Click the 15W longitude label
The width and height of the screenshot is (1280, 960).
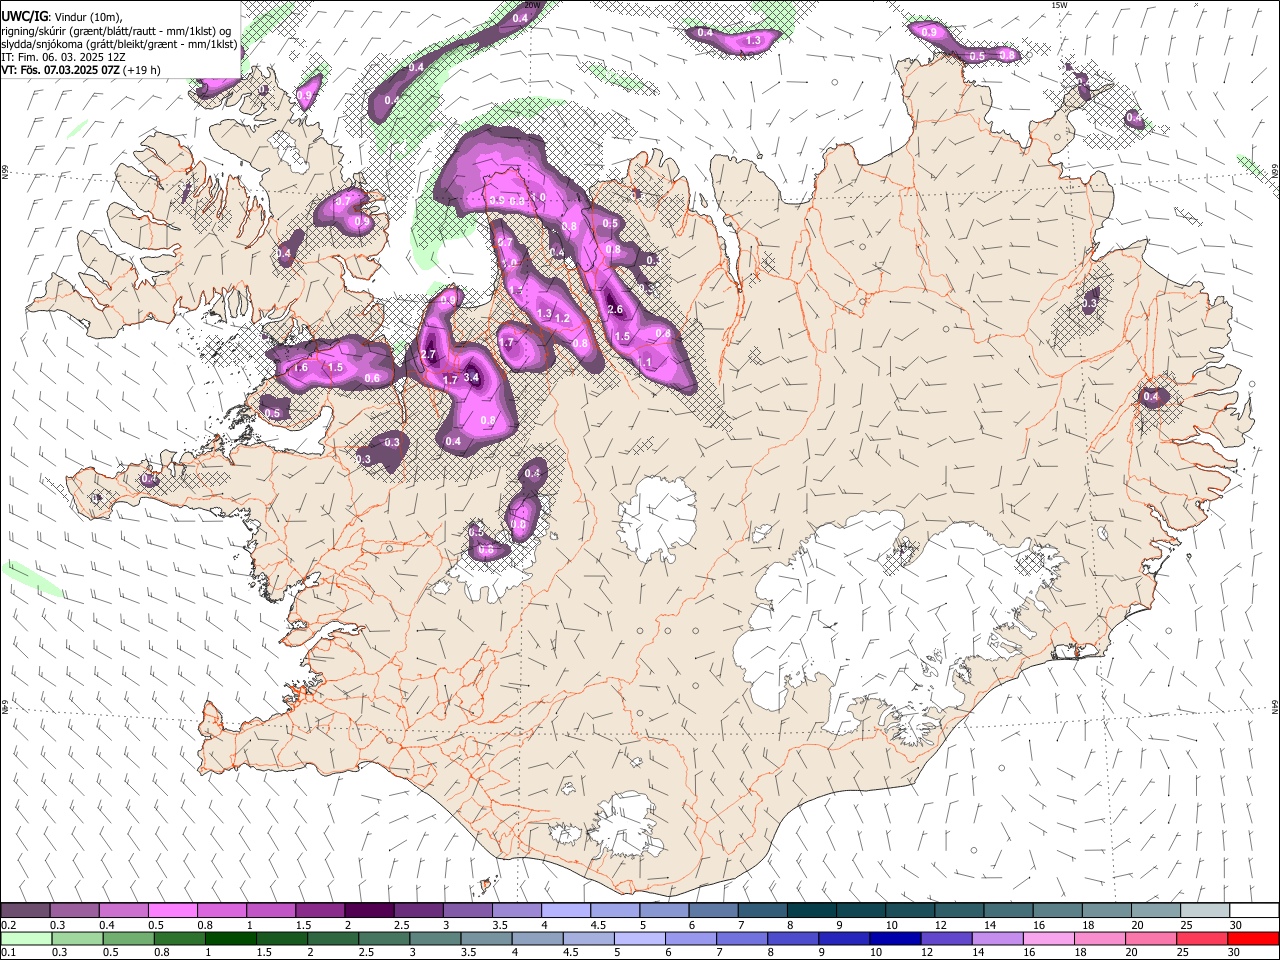coord(1059,5)
